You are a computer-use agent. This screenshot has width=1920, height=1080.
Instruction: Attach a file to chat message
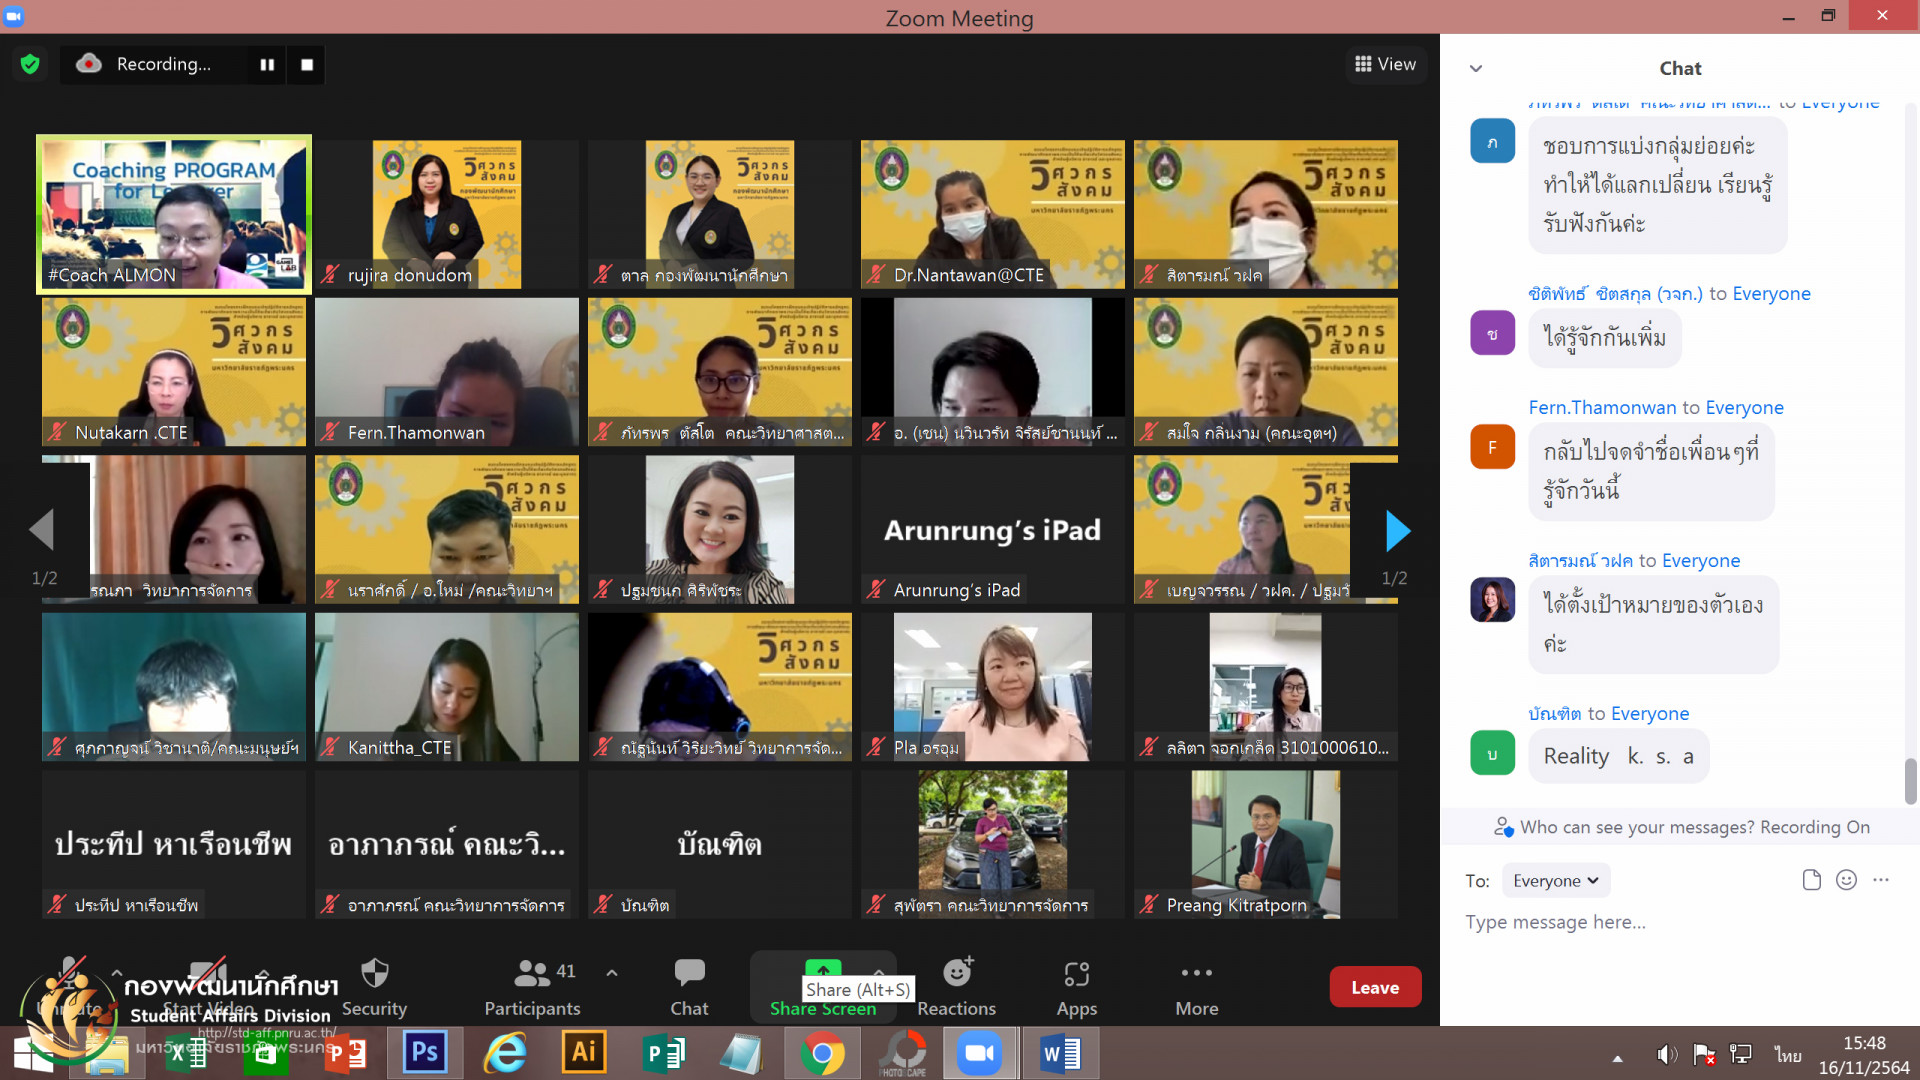[1811, 880]
